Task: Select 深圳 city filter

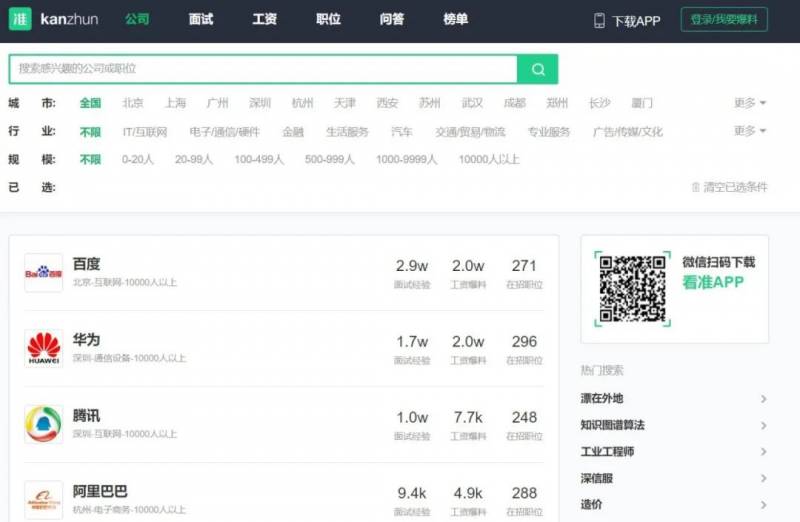Action: [260, 103]
